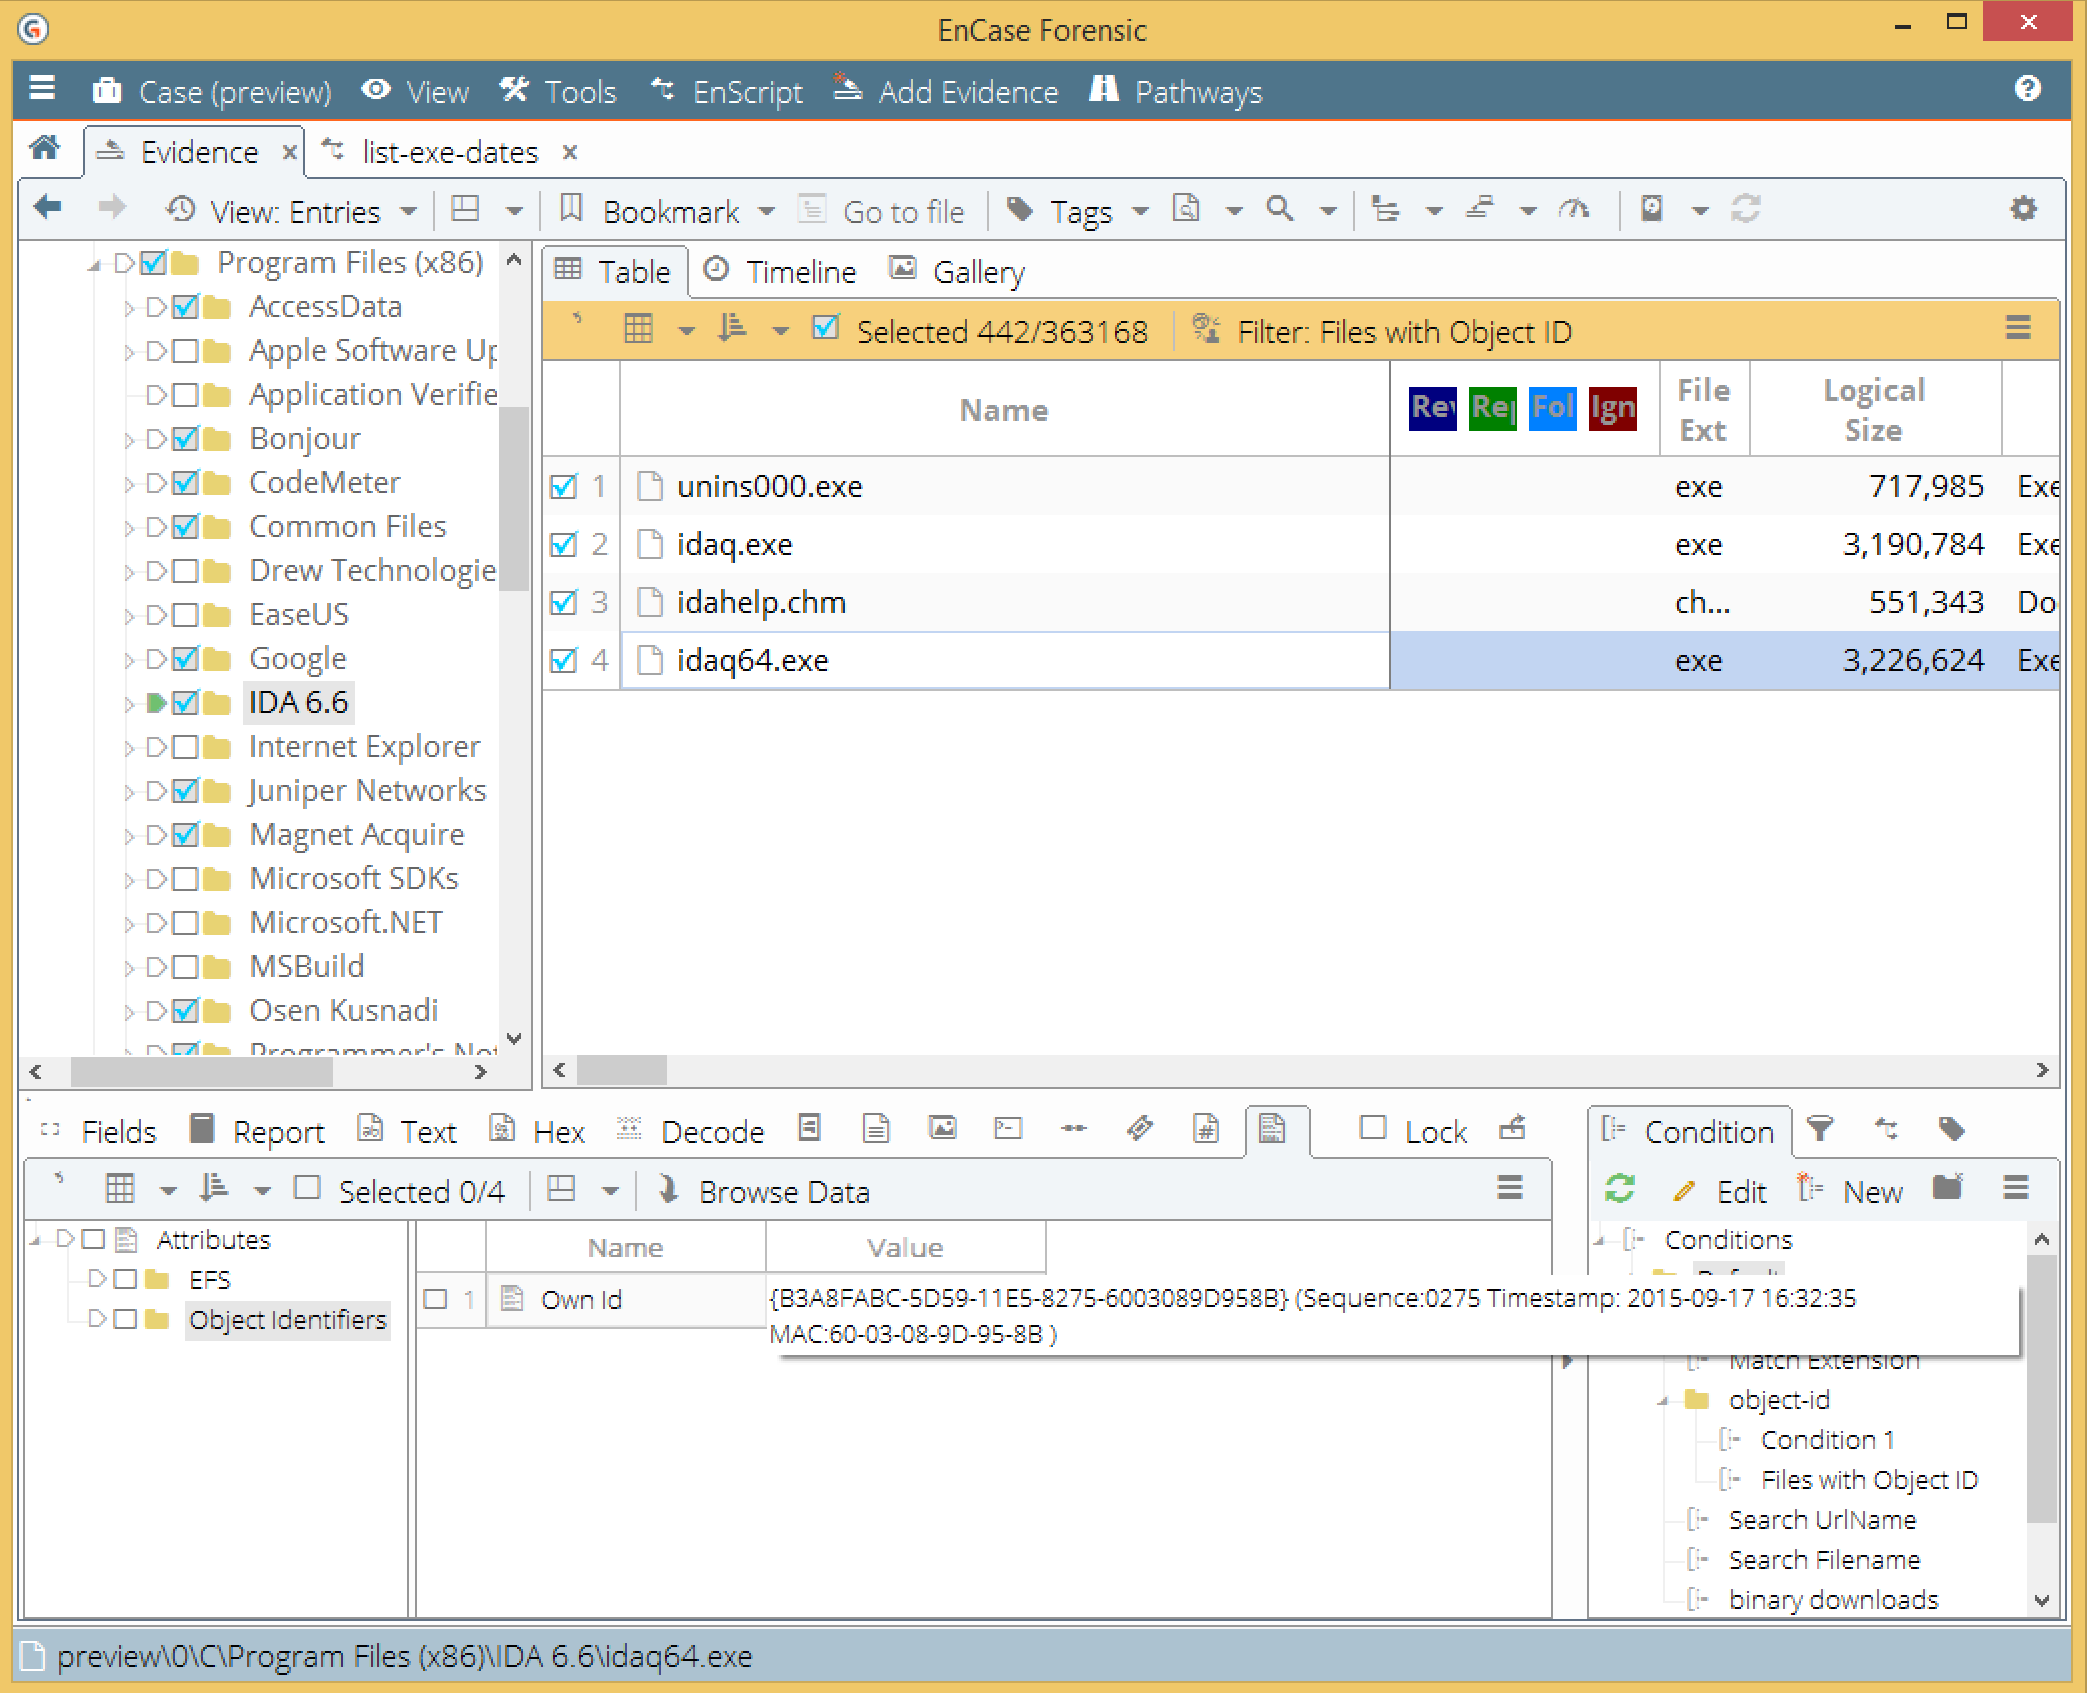
Task: Click the EnScript icon tab in Condition pane
Action: point(1886,1129)
